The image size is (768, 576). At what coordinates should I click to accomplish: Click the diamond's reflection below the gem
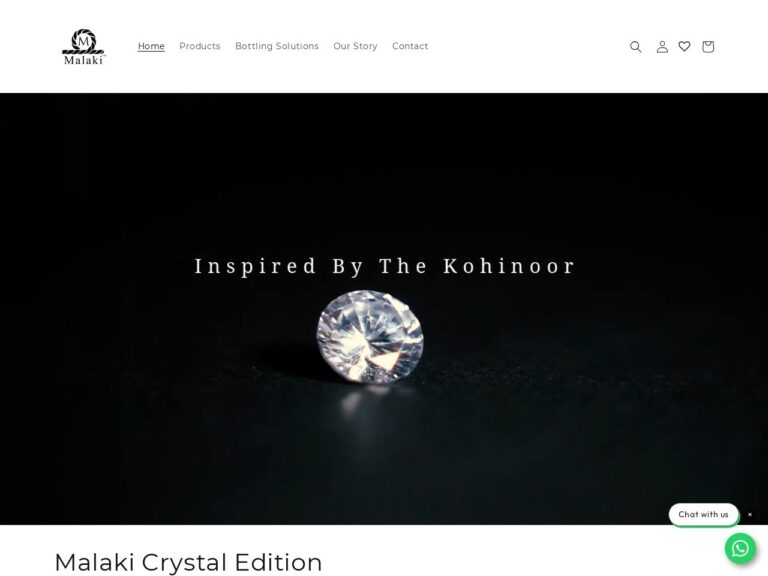pos(365,402)
